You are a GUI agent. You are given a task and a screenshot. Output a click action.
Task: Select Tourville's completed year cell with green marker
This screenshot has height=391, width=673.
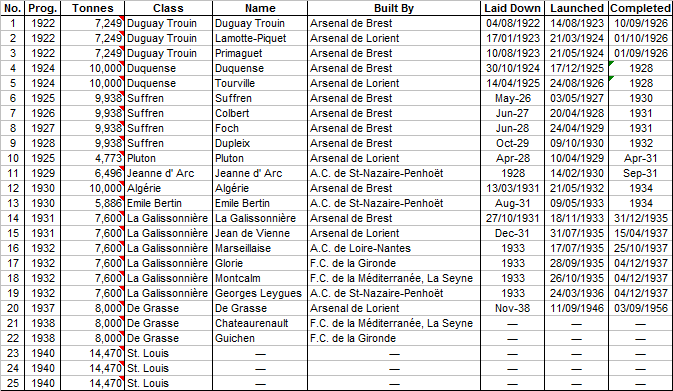(640, 83)
